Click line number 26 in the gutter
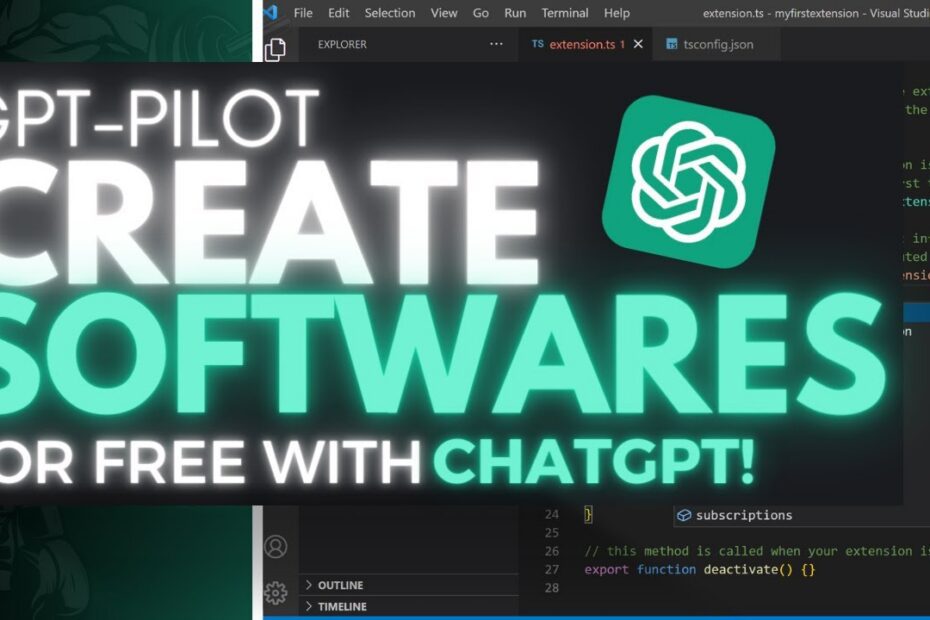The height and width of the screenshot is (620, 930). coord(552,551)
